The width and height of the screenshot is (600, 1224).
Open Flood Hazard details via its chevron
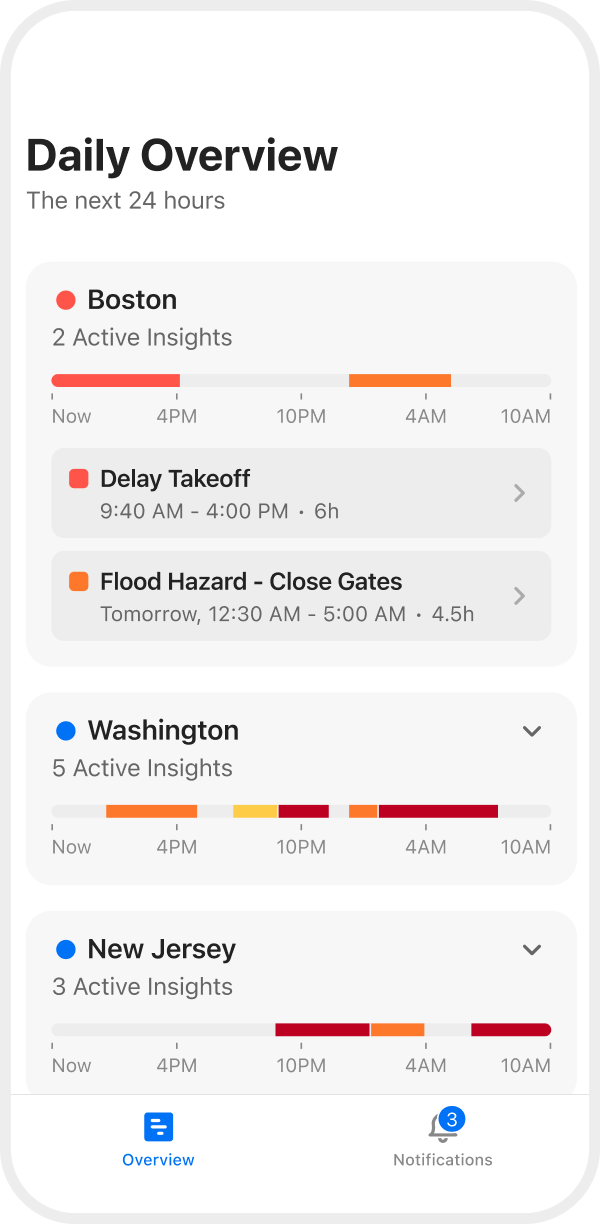coord(519,596)
